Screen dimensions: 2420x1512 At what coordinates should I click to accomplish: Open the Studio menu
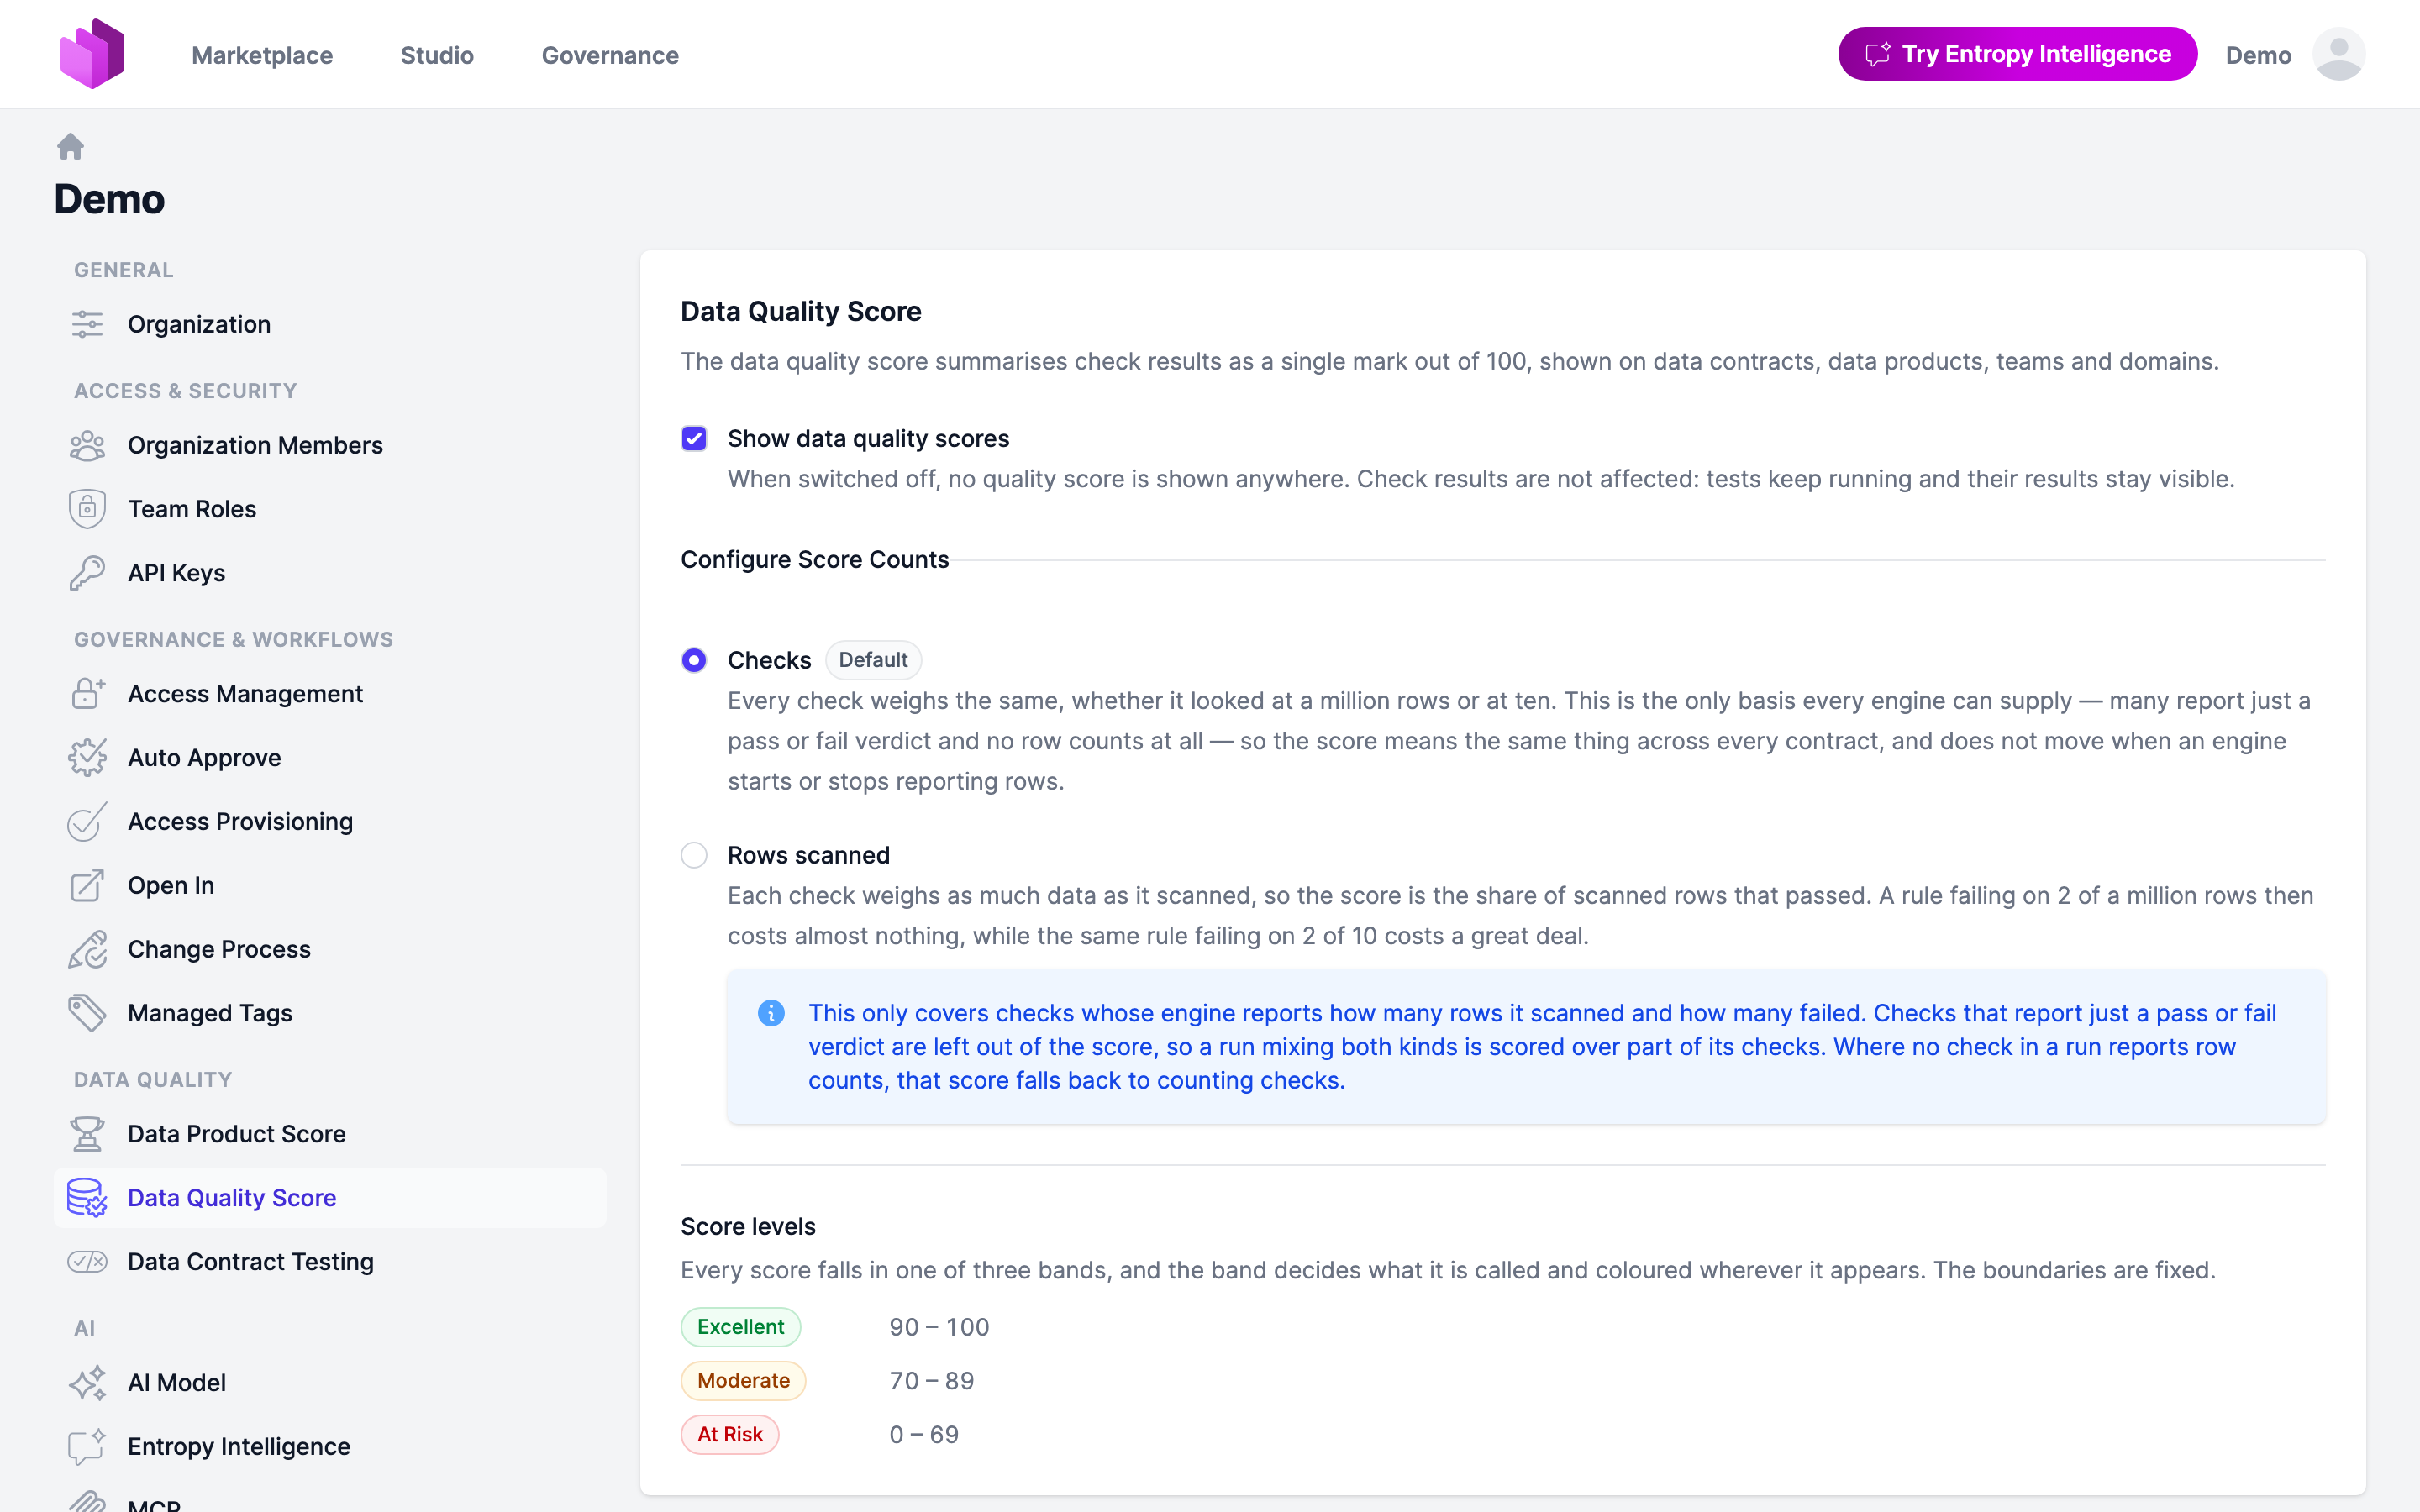click(x=437, y=55)
